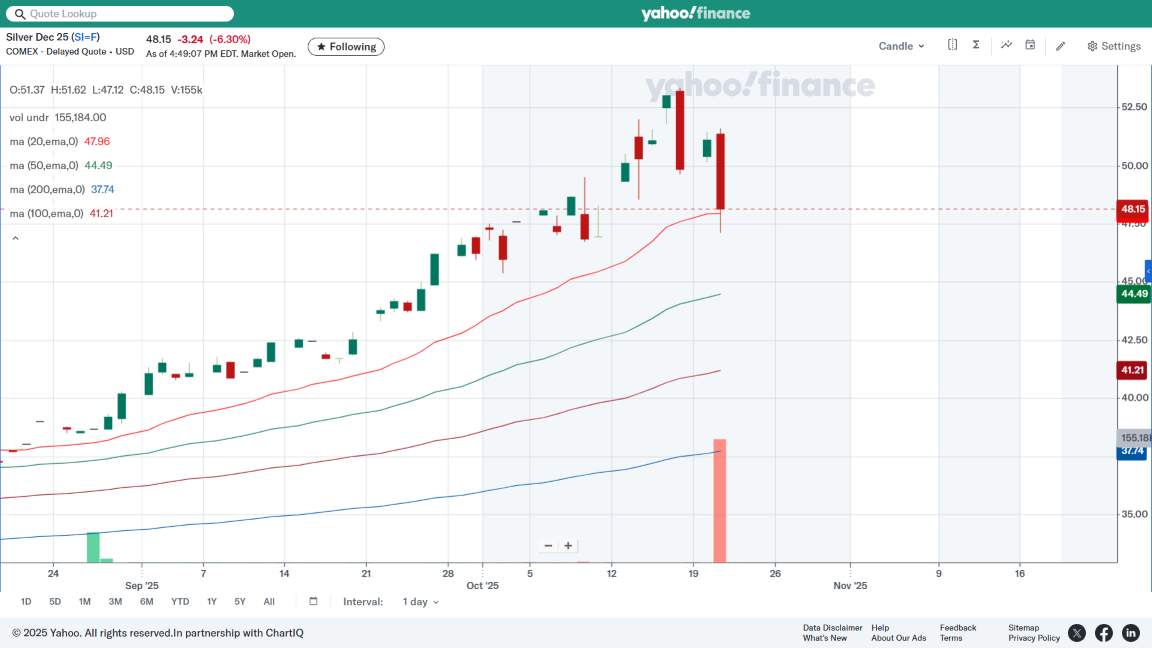1152x648 pixels.
Task: Click the events calendar icon in toolbar
Action: tap(1030, 45)
